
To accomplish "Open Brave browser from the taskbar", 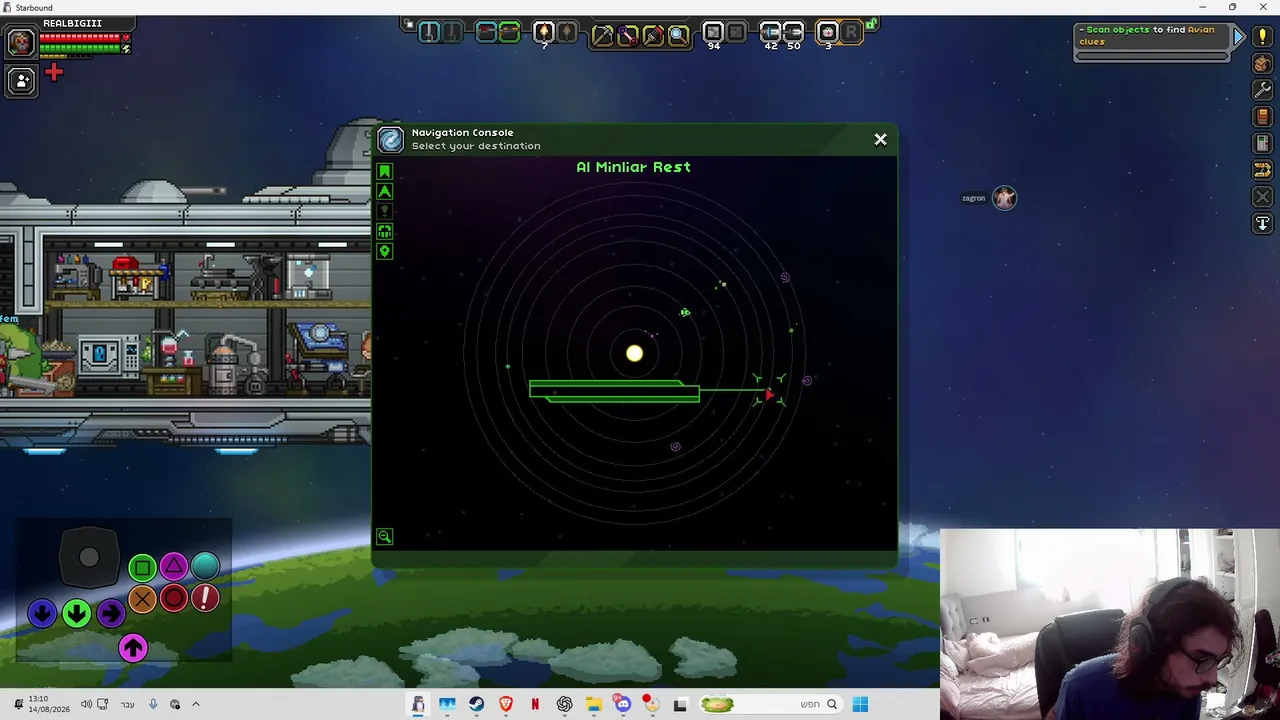I will coord(506,704).
